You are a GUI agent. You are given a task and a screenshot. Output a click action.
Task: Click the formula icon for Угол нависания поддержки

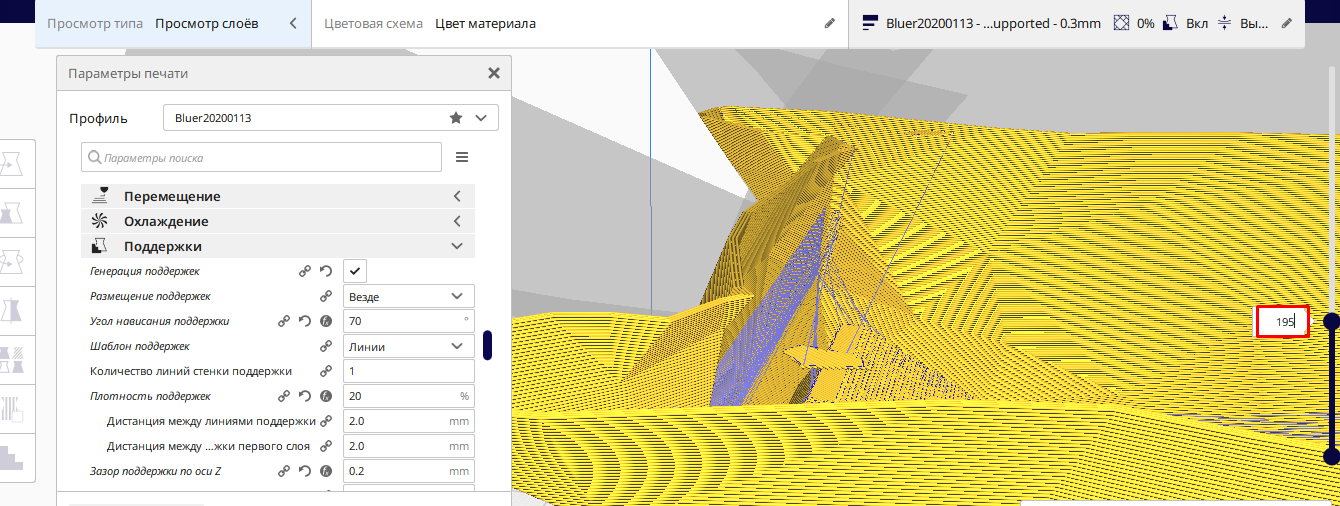[x=325, y=321]
